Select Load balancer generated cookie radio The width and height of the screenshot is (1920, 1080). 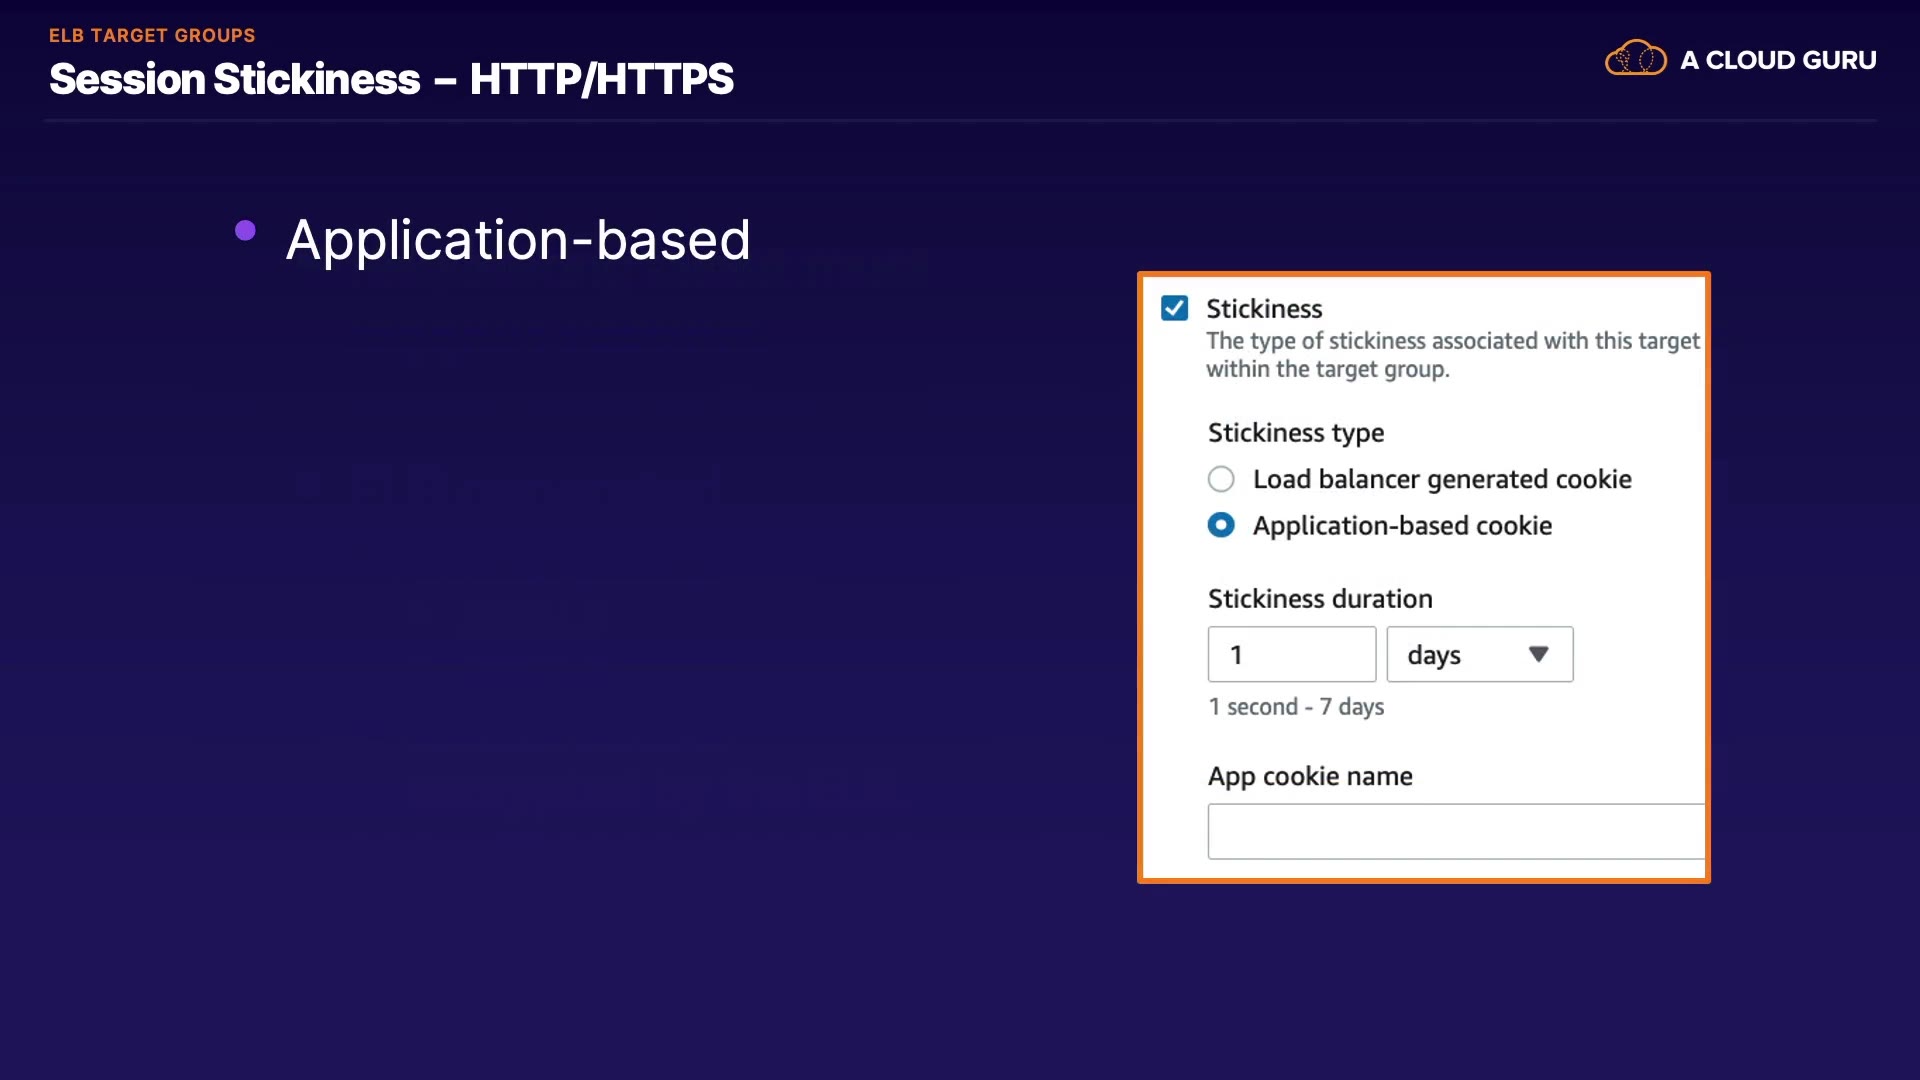1221,479
